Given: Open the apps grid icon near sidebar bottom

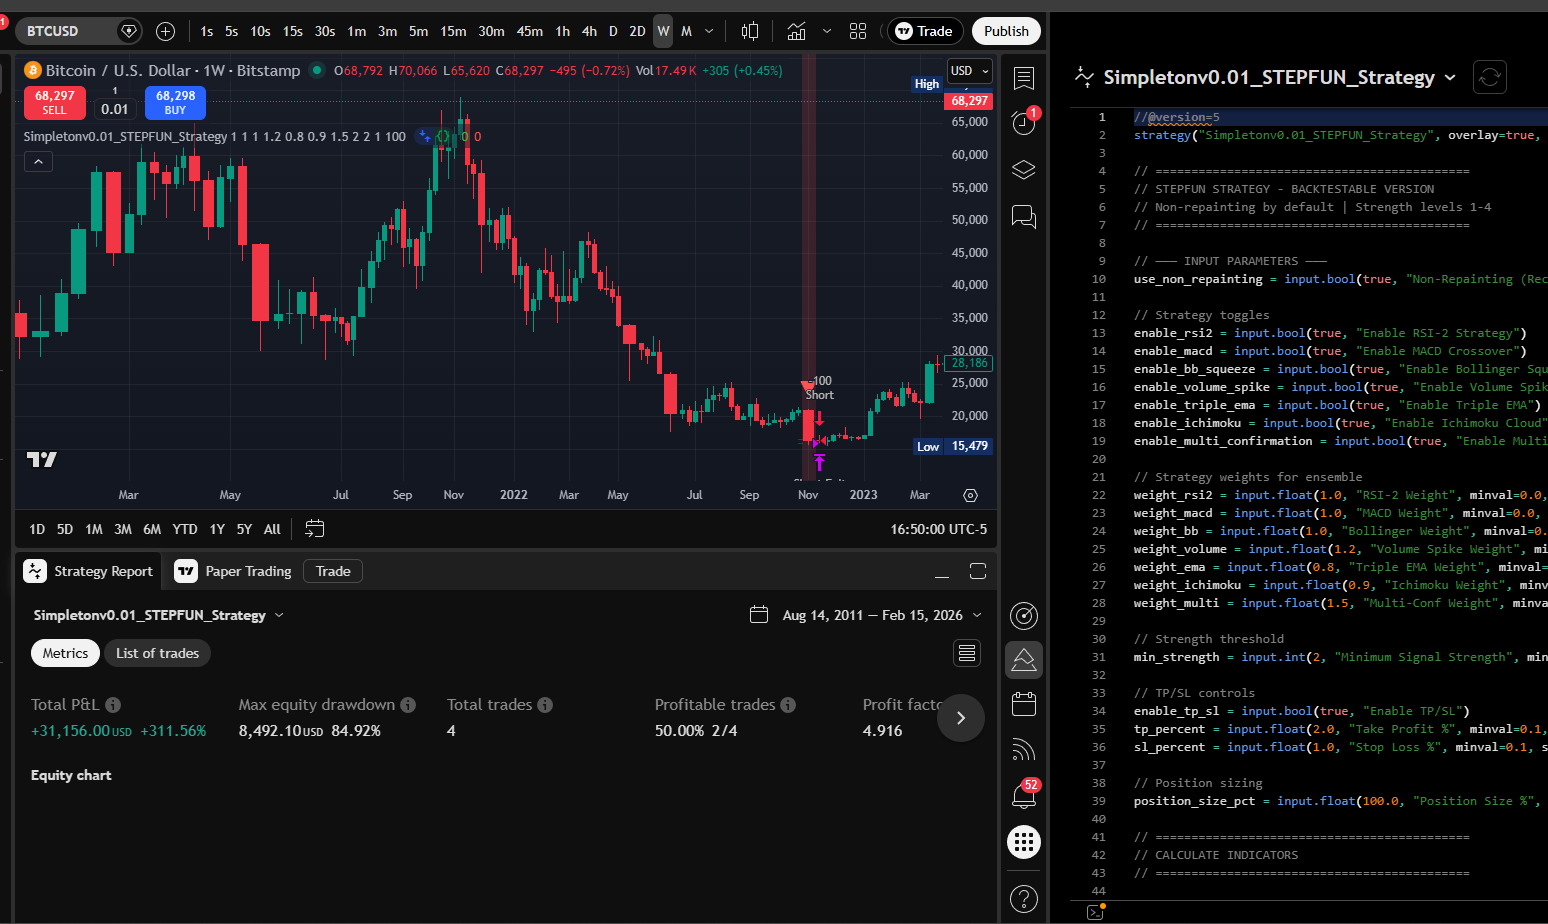Looking at the screenshot, I should [1023, 842].
